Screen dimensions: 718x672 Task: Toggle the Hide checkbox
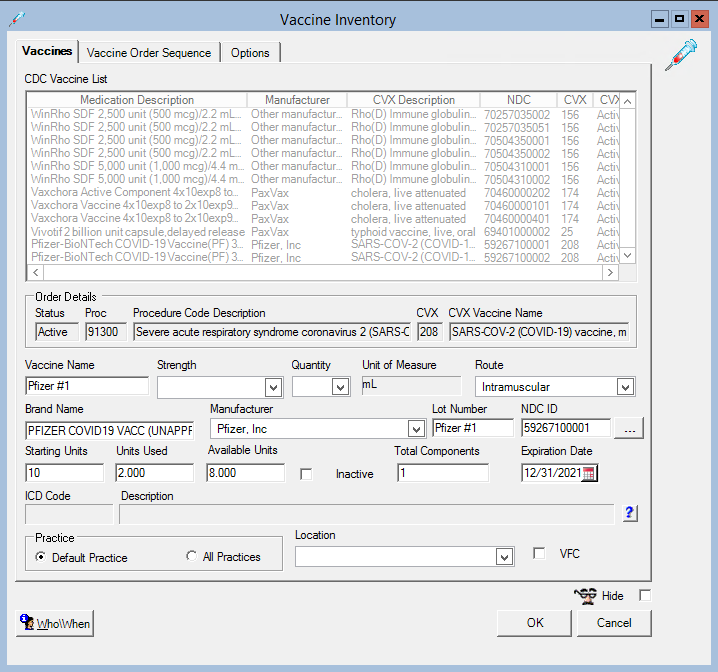[x=645, y=596]
